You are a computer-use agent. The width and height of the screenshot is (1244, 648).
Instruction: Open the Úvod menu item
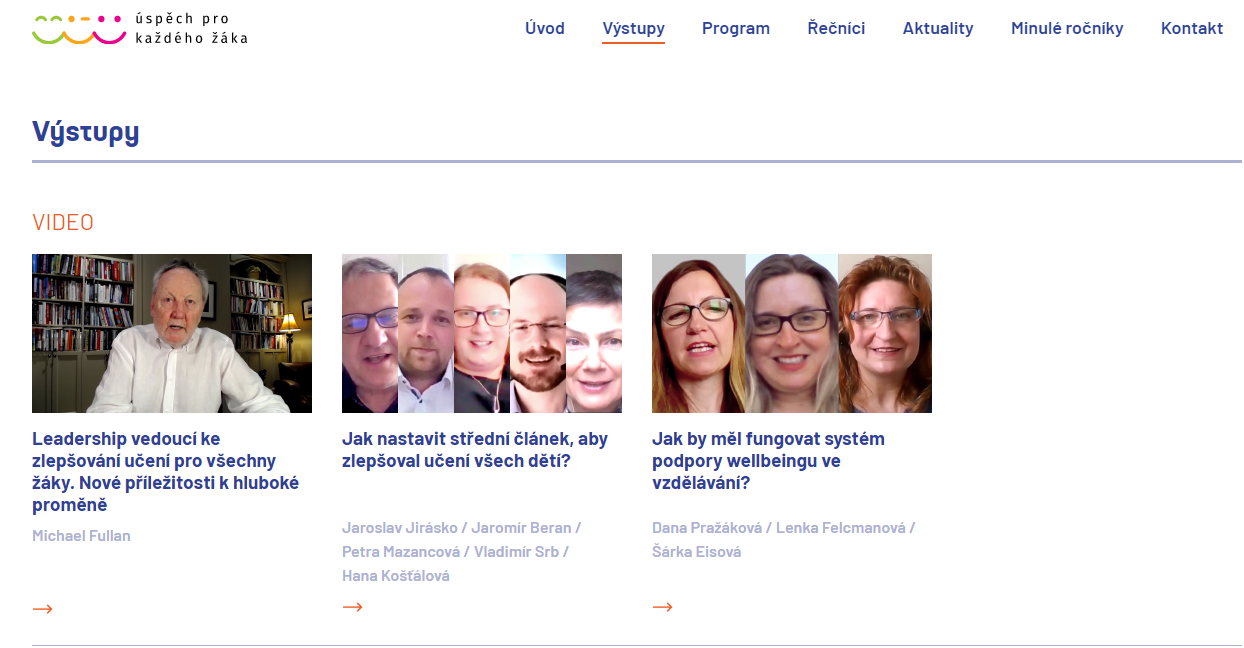click(x=545, y=28)
